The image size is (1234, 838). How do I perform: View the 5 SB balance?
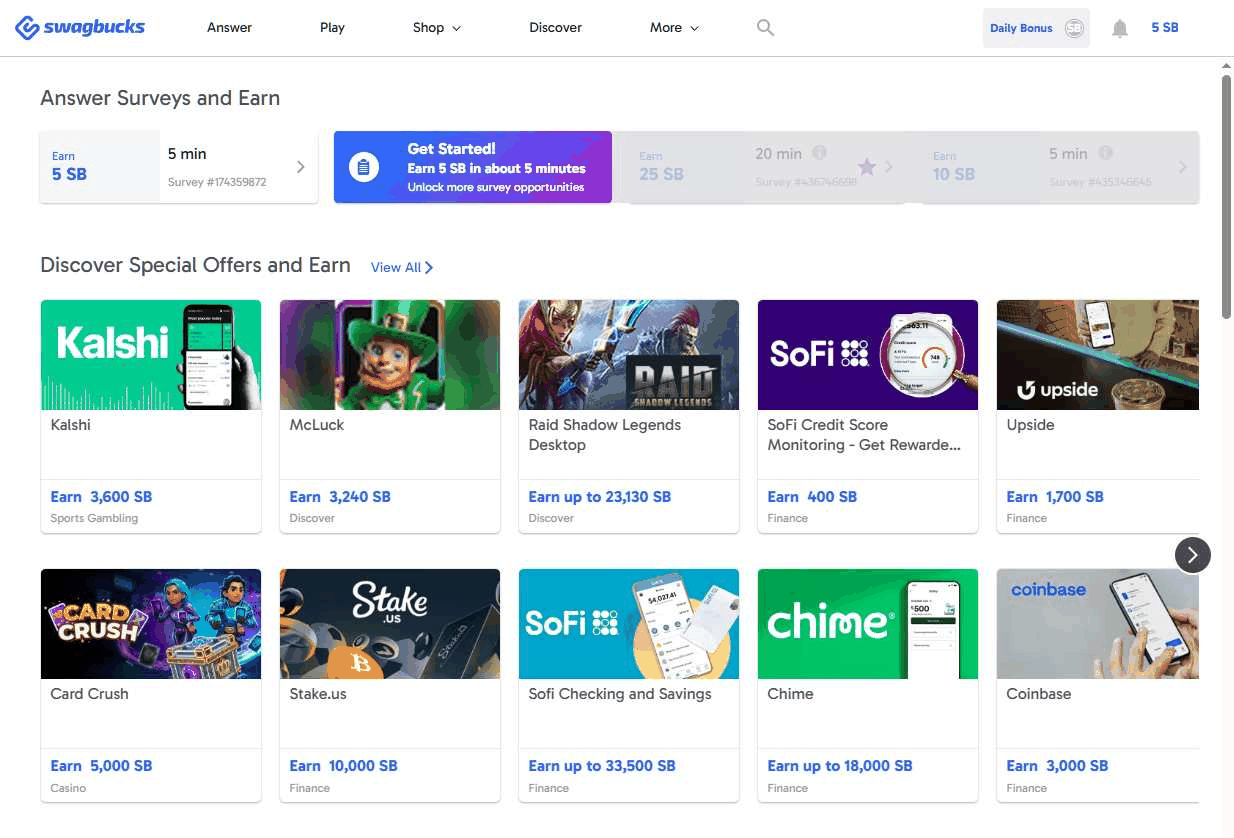coord(1165,28)
